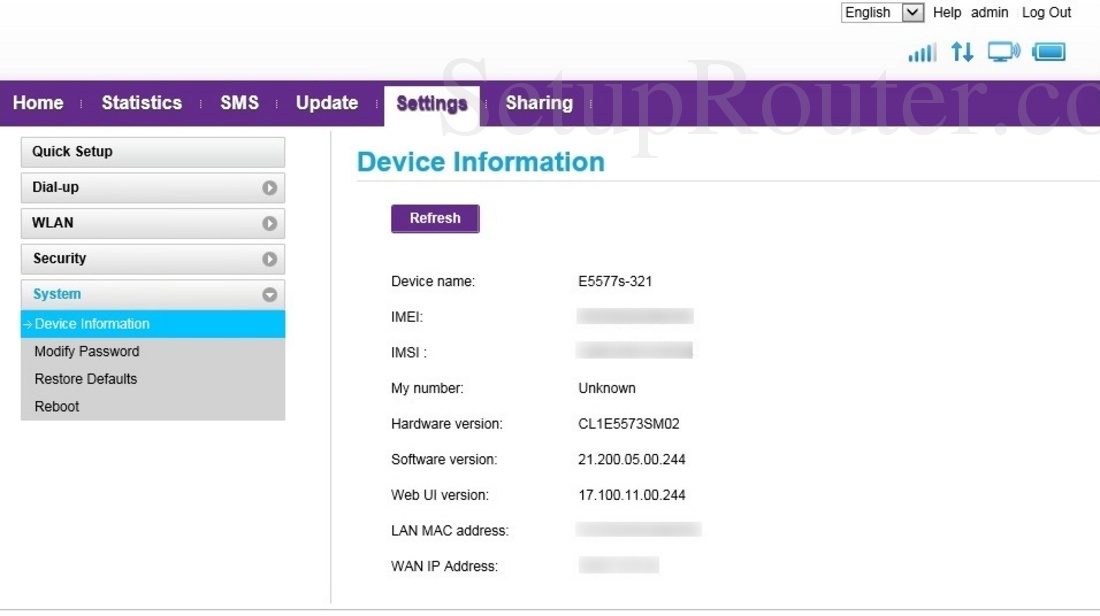Open the Statistics tab
1100x616 pixels.
point(141,103)
